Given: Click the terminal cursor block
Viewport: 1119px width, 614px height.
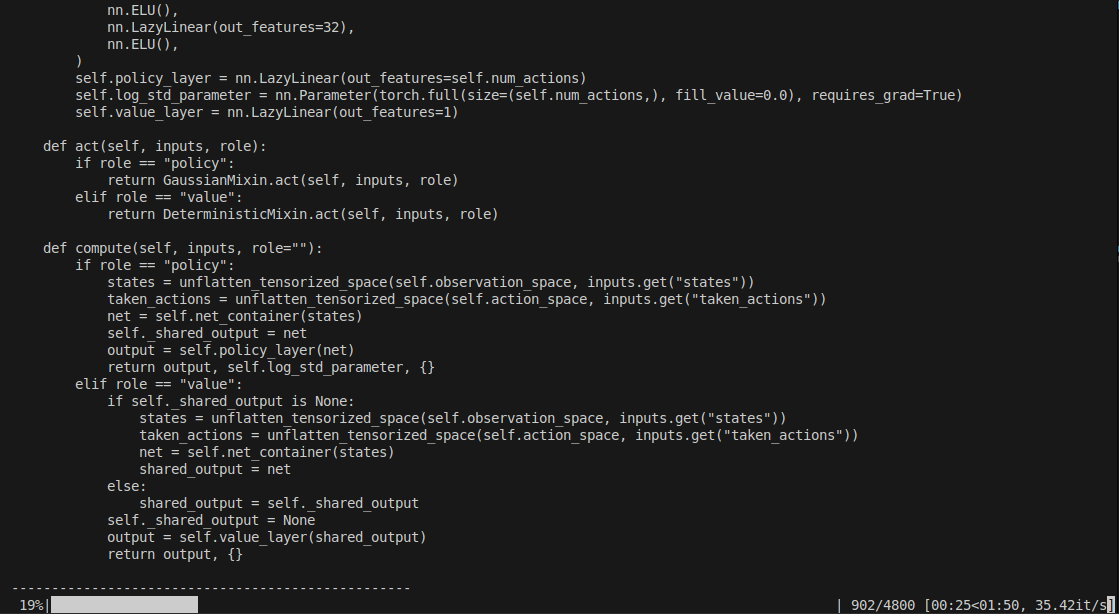Looking at the screenshot, I should [x=1111, y=605].
